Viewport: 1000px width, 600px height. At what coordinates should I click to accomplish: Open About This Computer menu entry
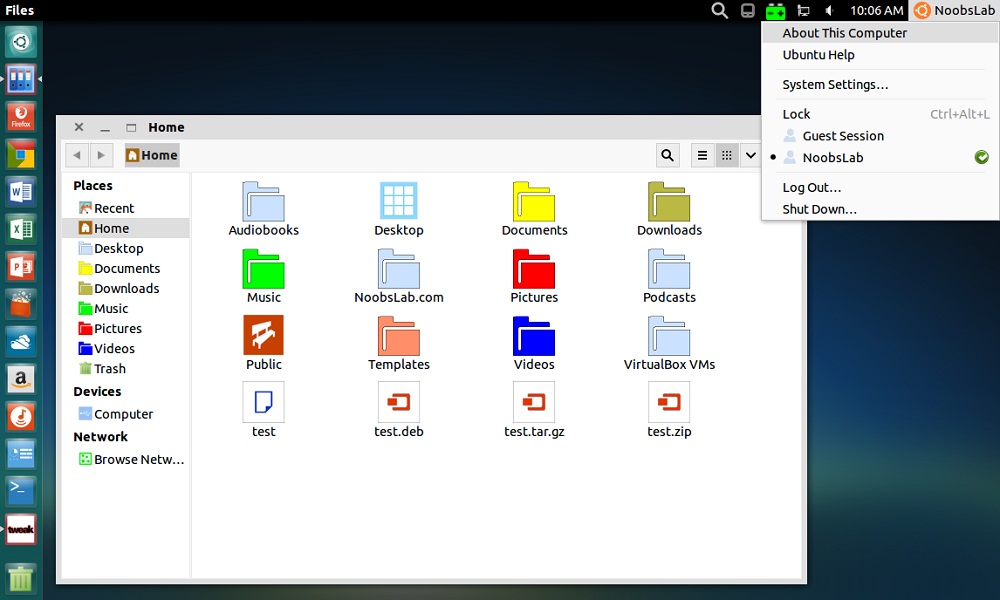click(x=880, y=33)
